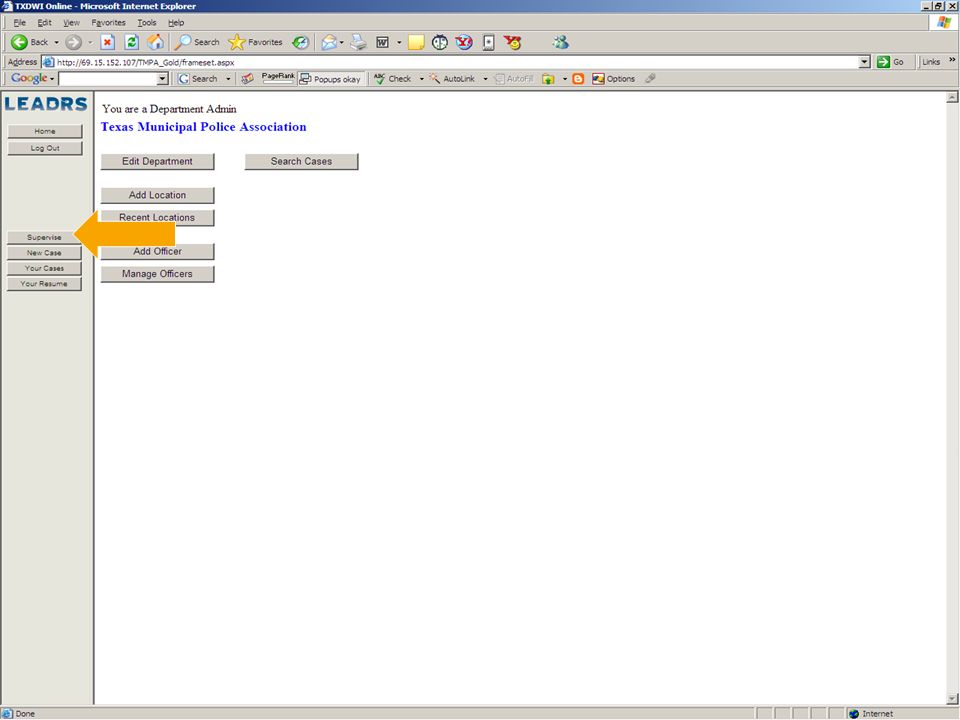Open Your Resume in sidebar

tap(44, 284)
